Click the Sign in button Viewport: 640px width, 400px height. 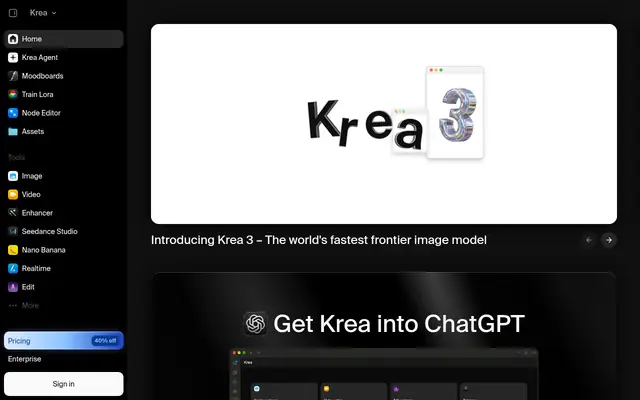click(64, 384)
